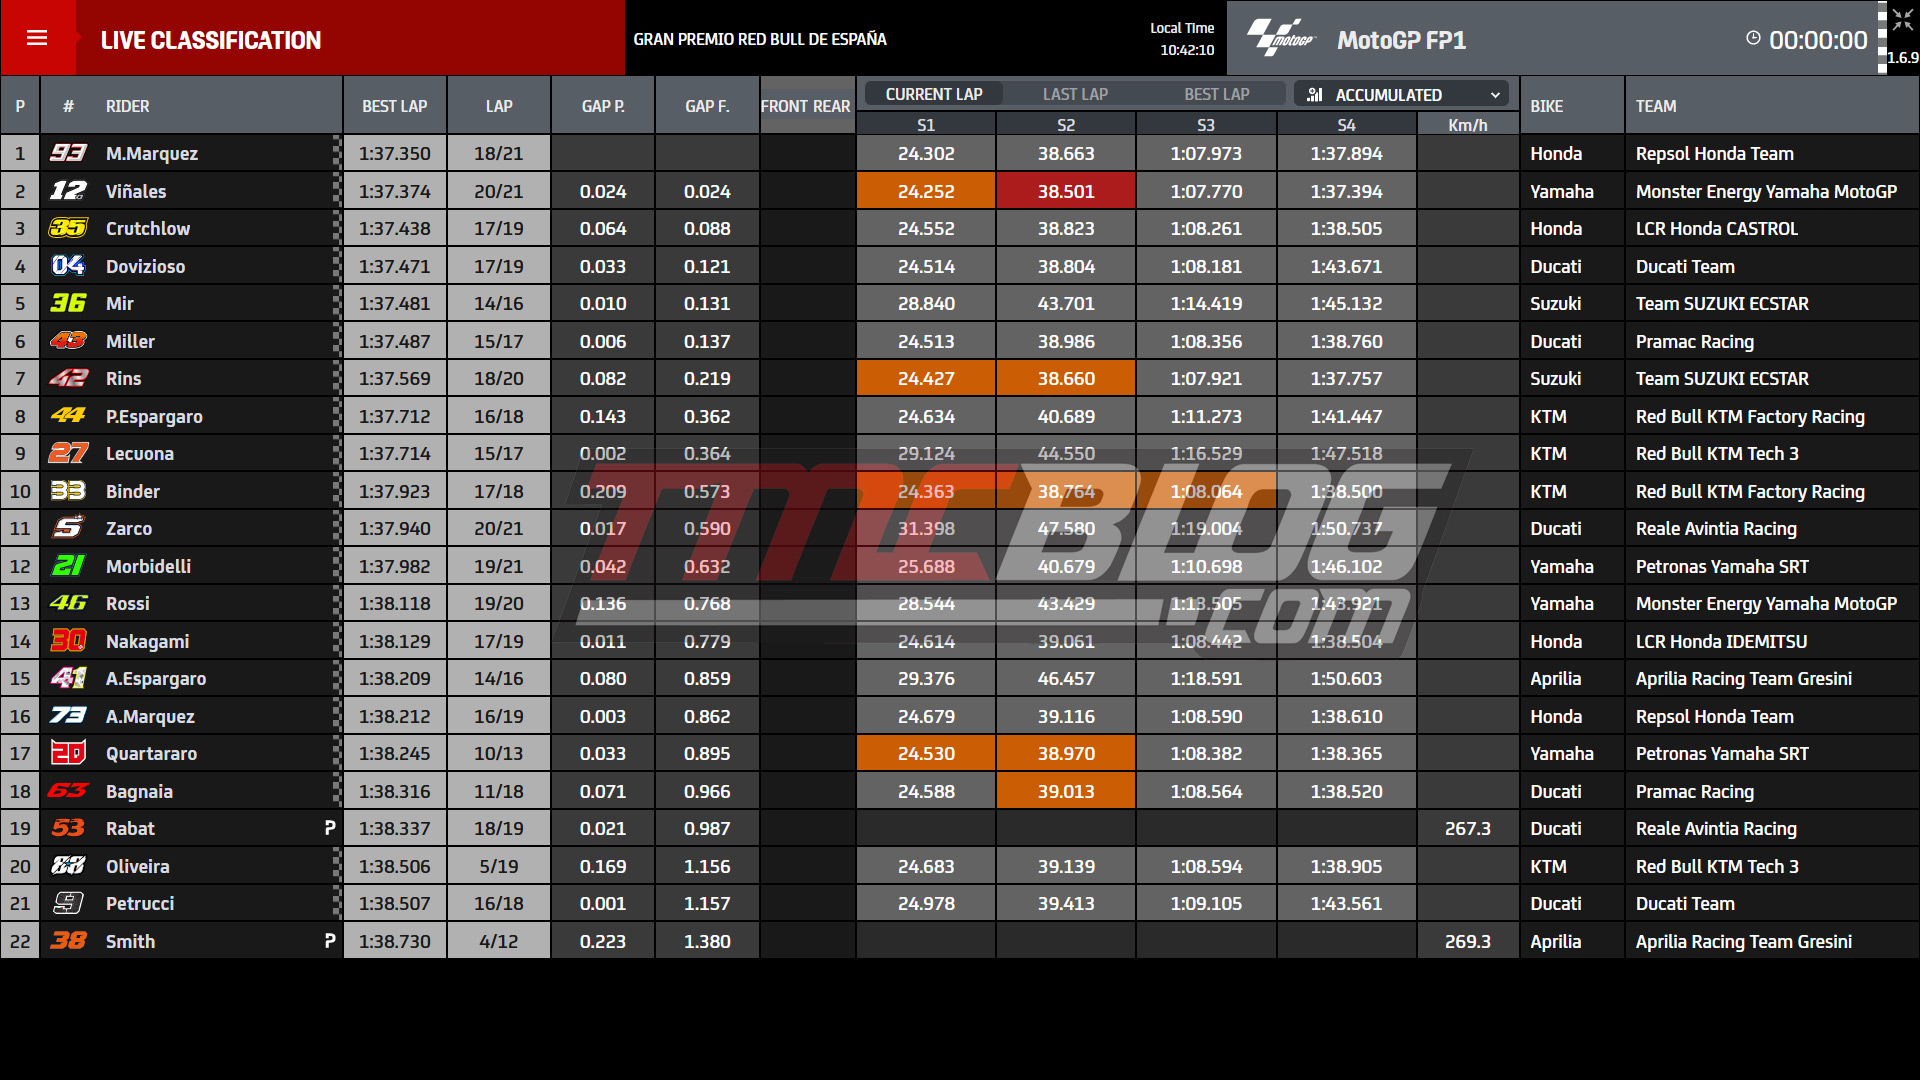The height and width of the screenshot is (1080, 1920).
Task: Click rider number 73 badge
Action: point(68,716)
